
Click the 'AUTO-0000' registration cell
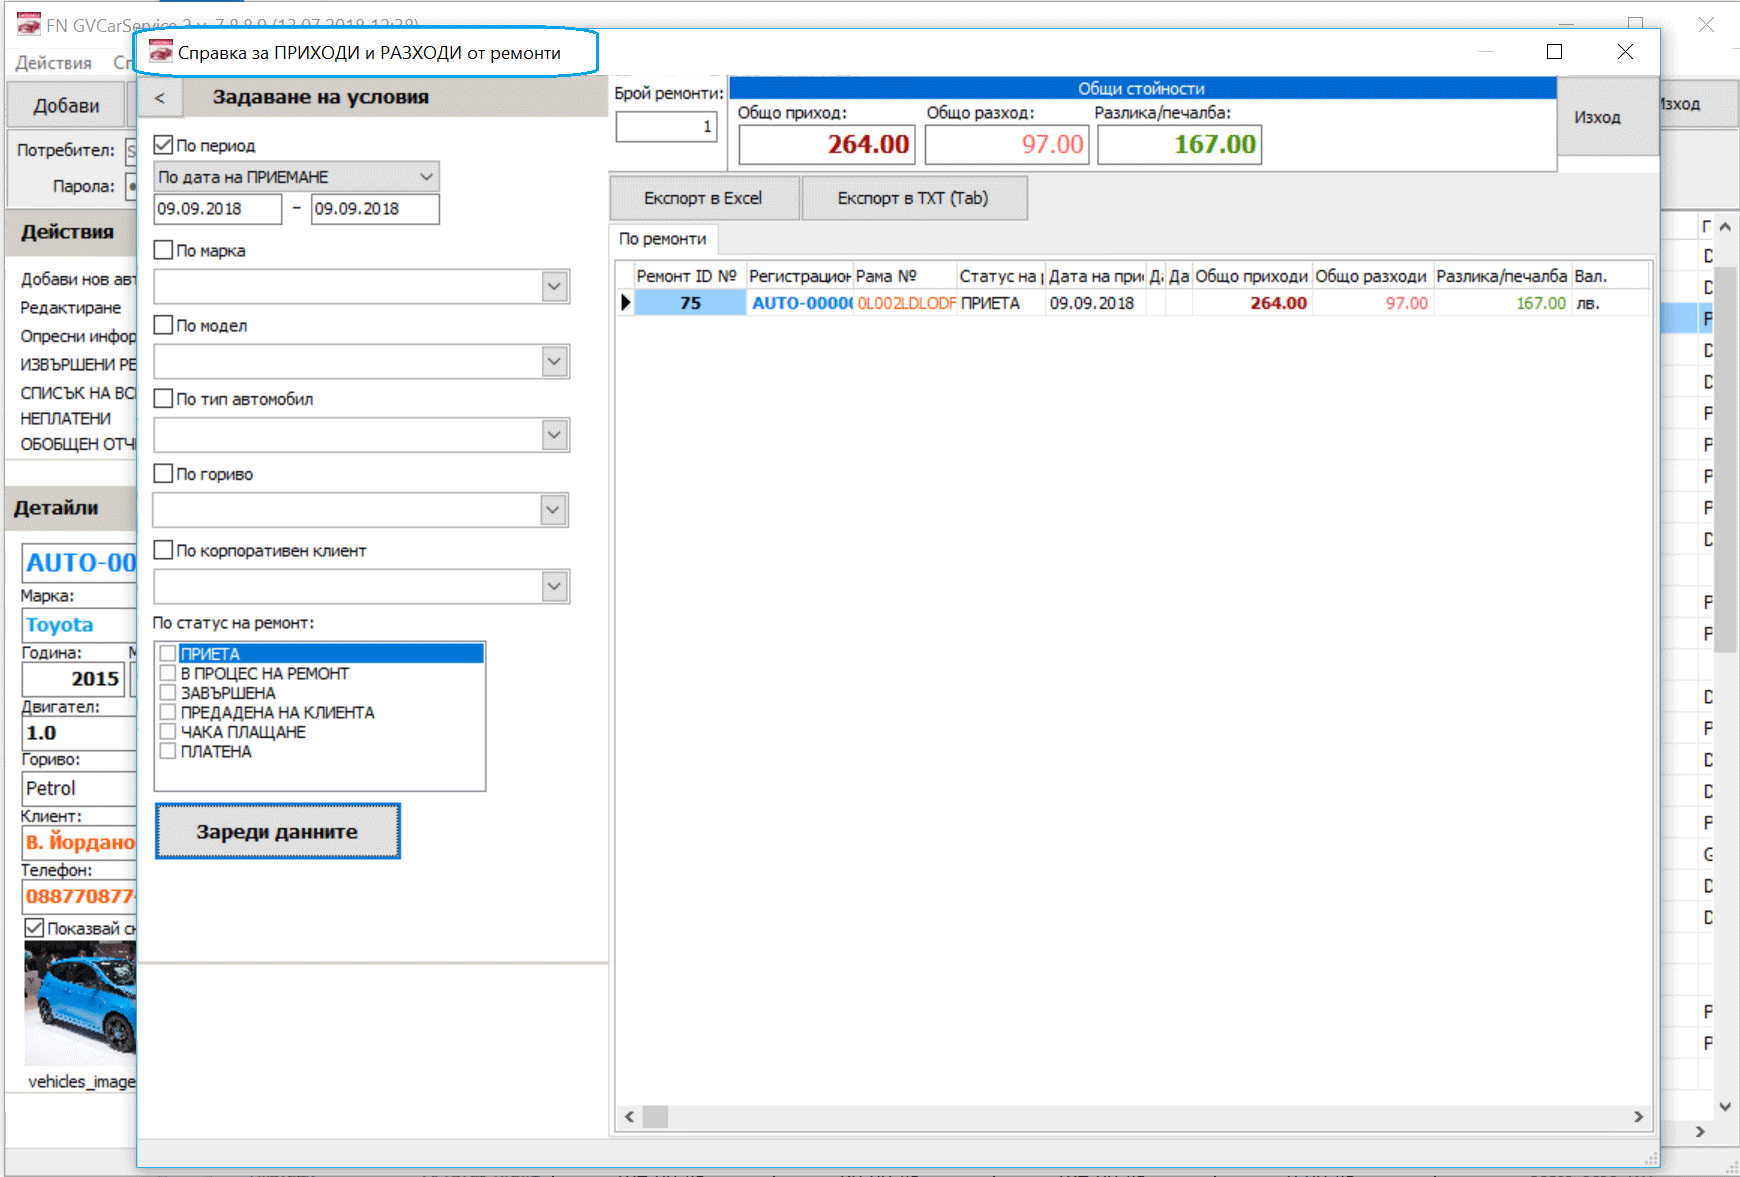click(x=801, y=303)
